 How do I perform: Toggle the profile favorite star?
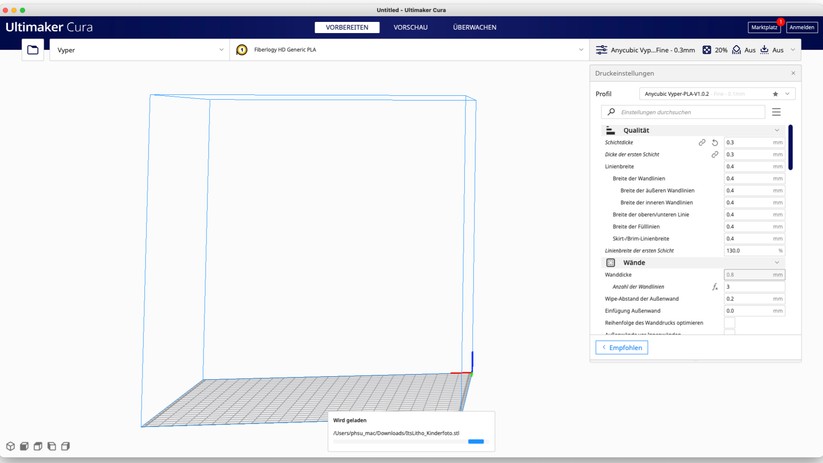pyautogui.click(x=775, y=94)
